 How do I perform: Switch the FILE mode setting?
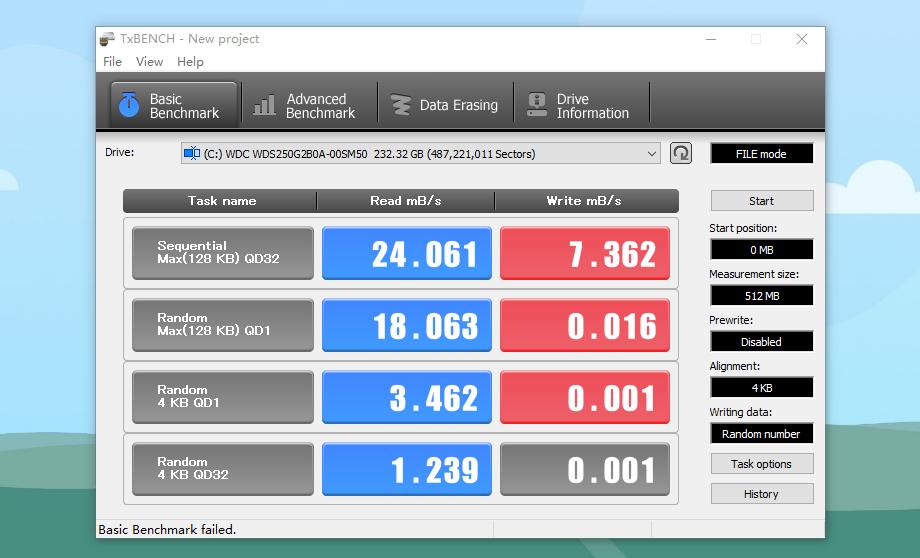coord(761,154)
